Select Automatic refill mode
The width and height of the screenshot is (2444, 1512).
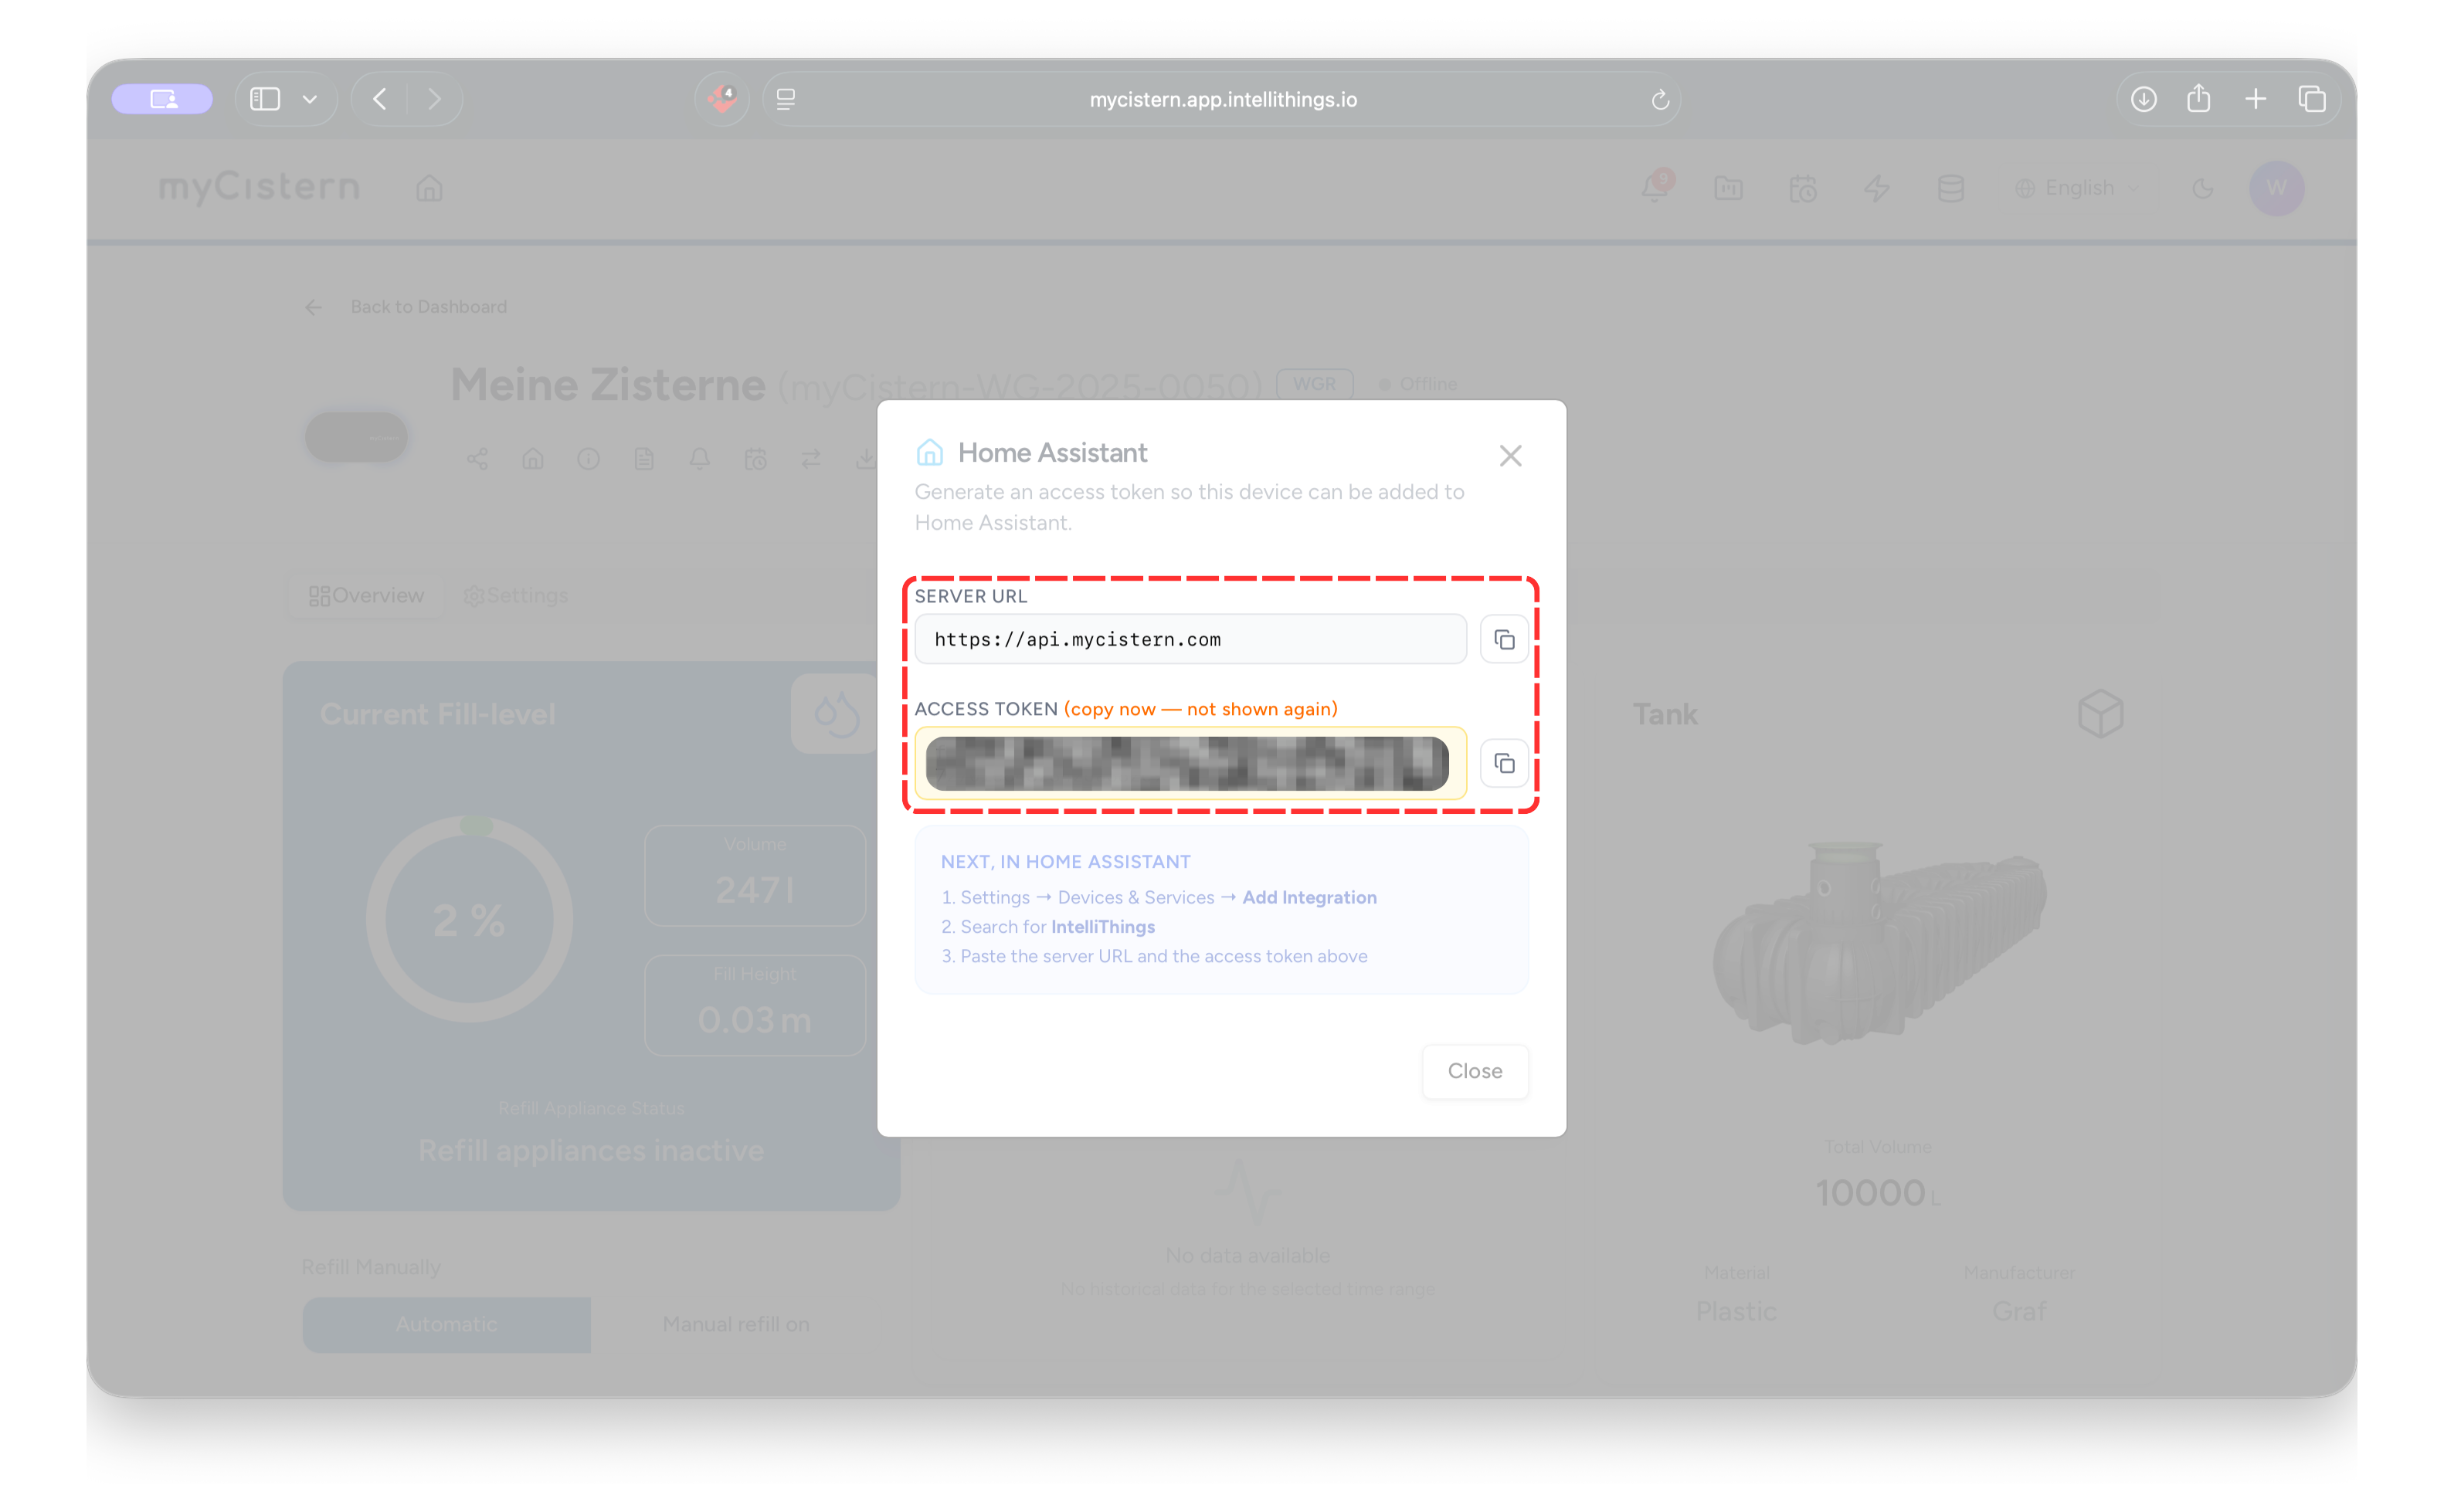[x=446, y=1324]
